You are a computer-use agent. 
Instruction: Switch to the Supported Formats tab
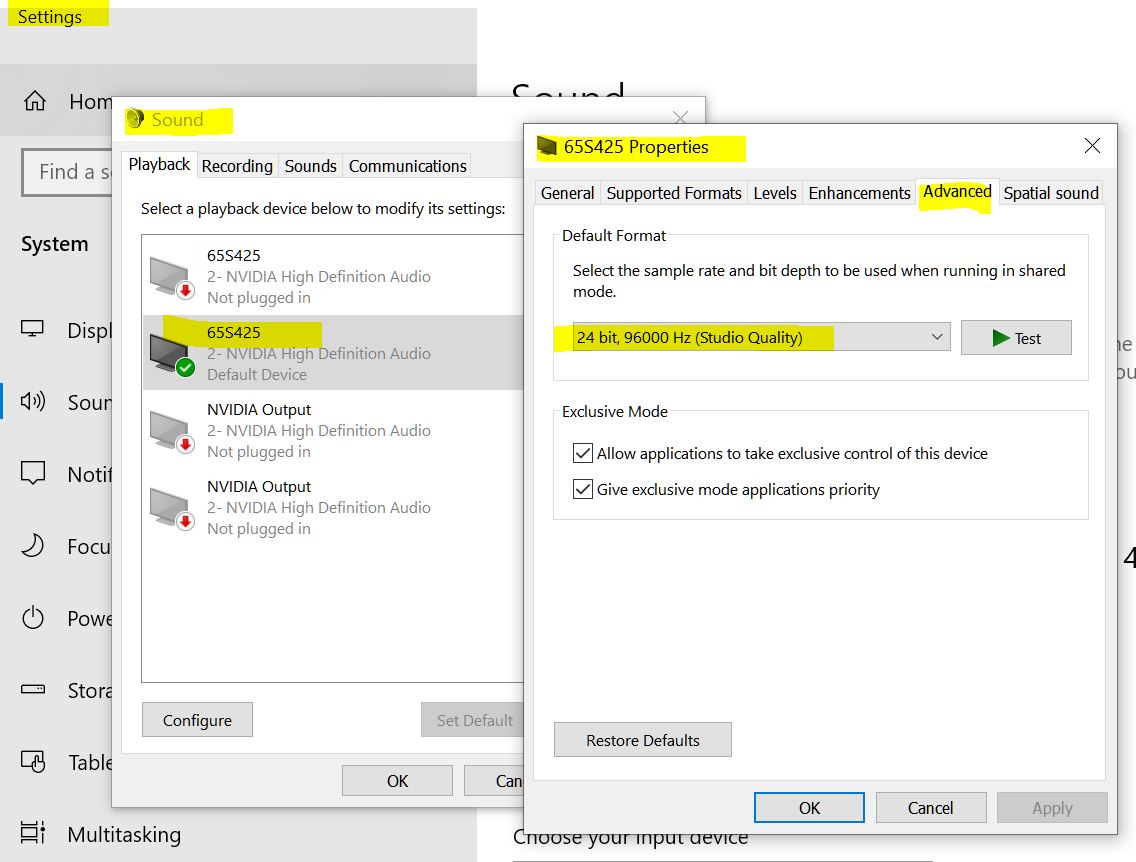click(674, 193)
